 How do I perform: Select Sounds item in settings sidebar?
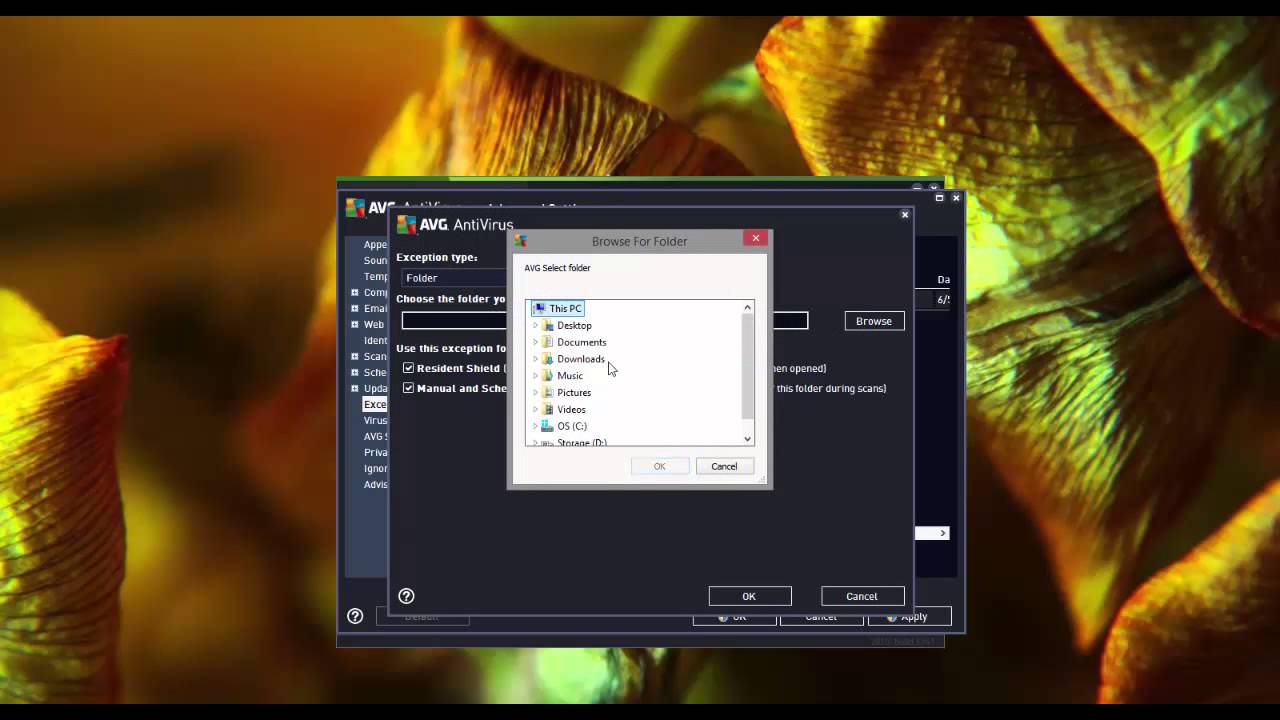[375, 260]
